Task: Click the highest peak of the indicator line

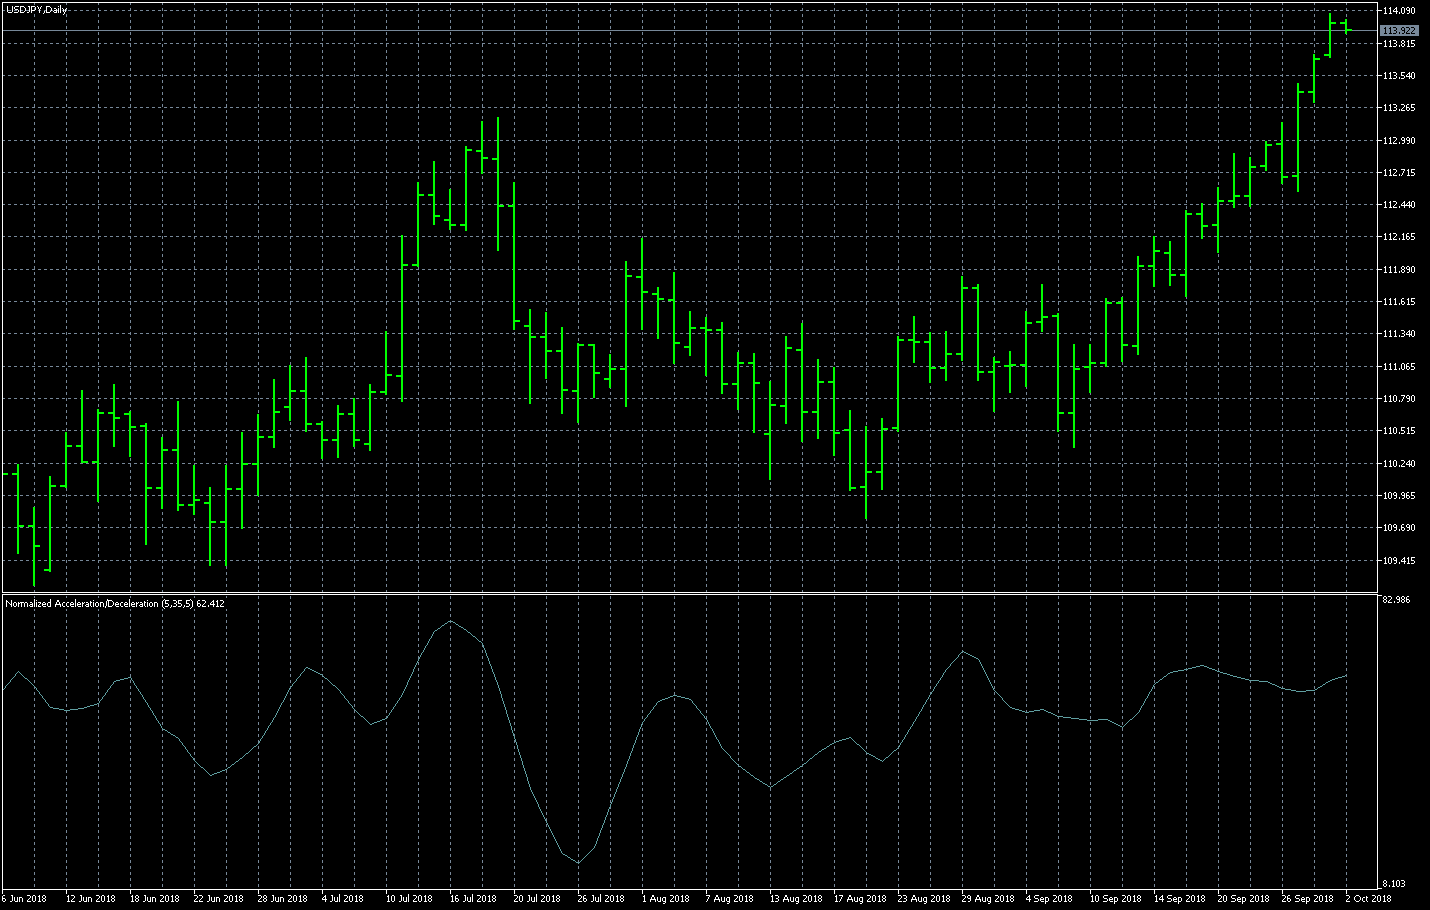Action: (451, 621)
